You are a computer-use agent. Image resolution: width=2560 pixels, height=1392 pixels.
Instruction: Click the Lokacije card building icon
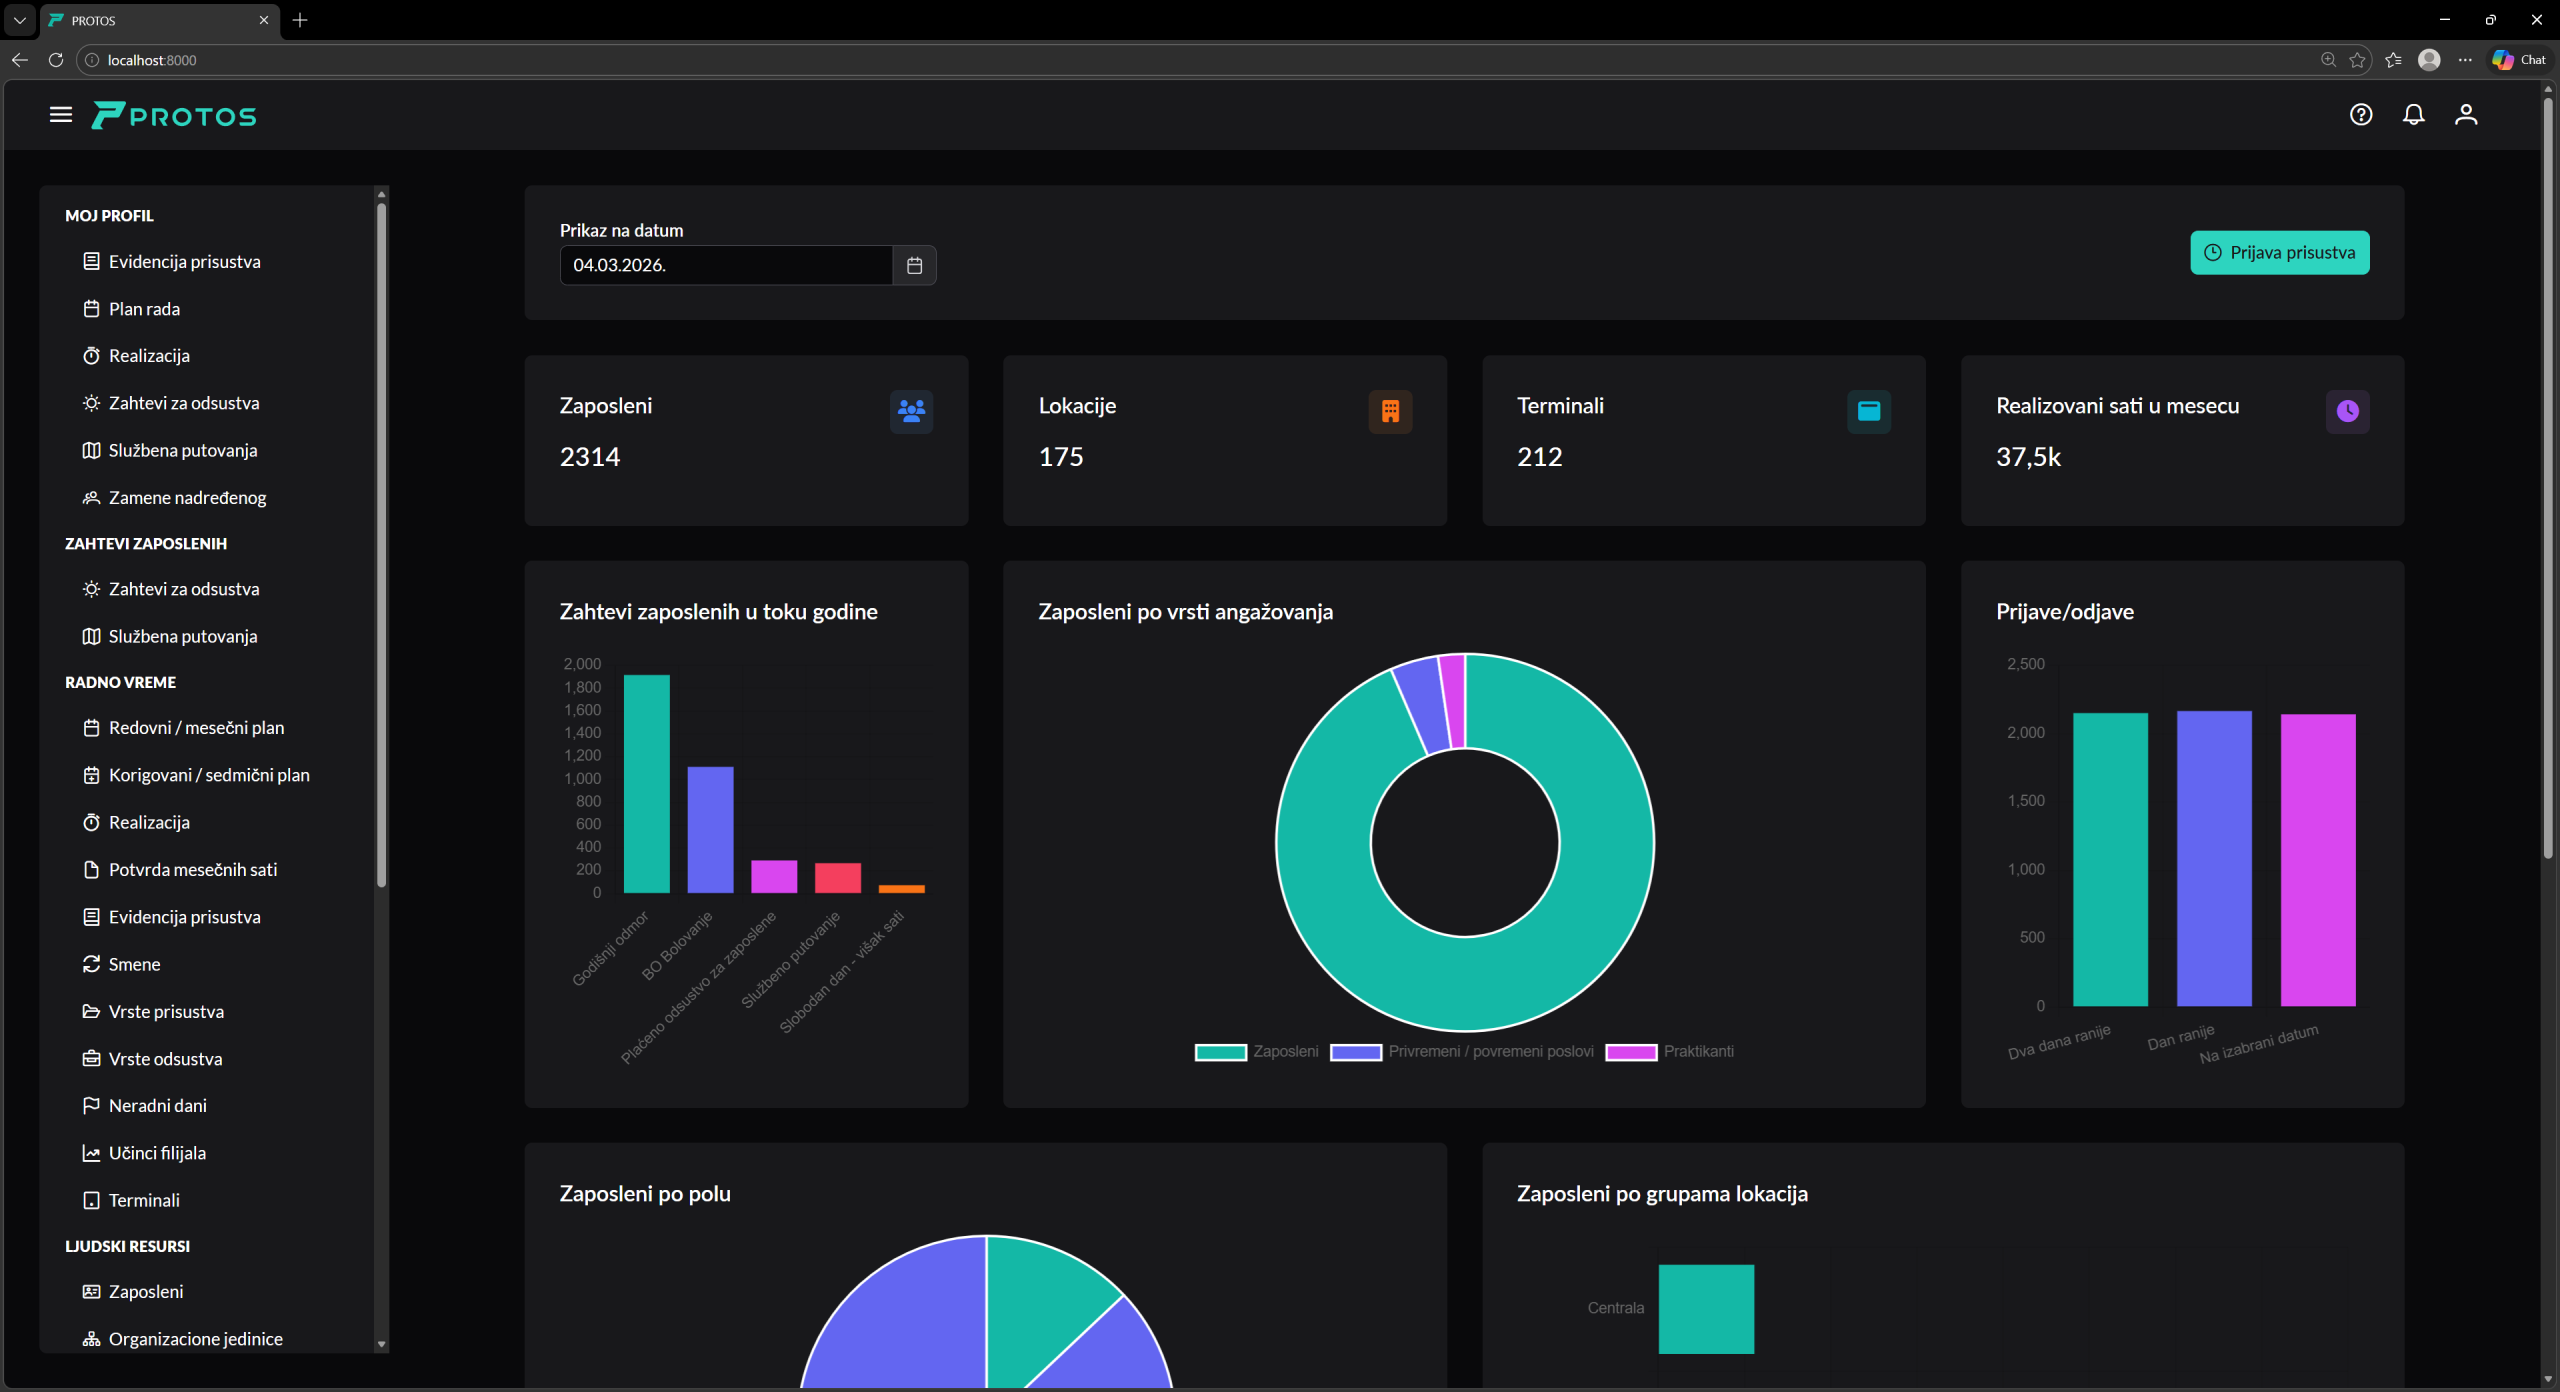(x=1390, y=411)
